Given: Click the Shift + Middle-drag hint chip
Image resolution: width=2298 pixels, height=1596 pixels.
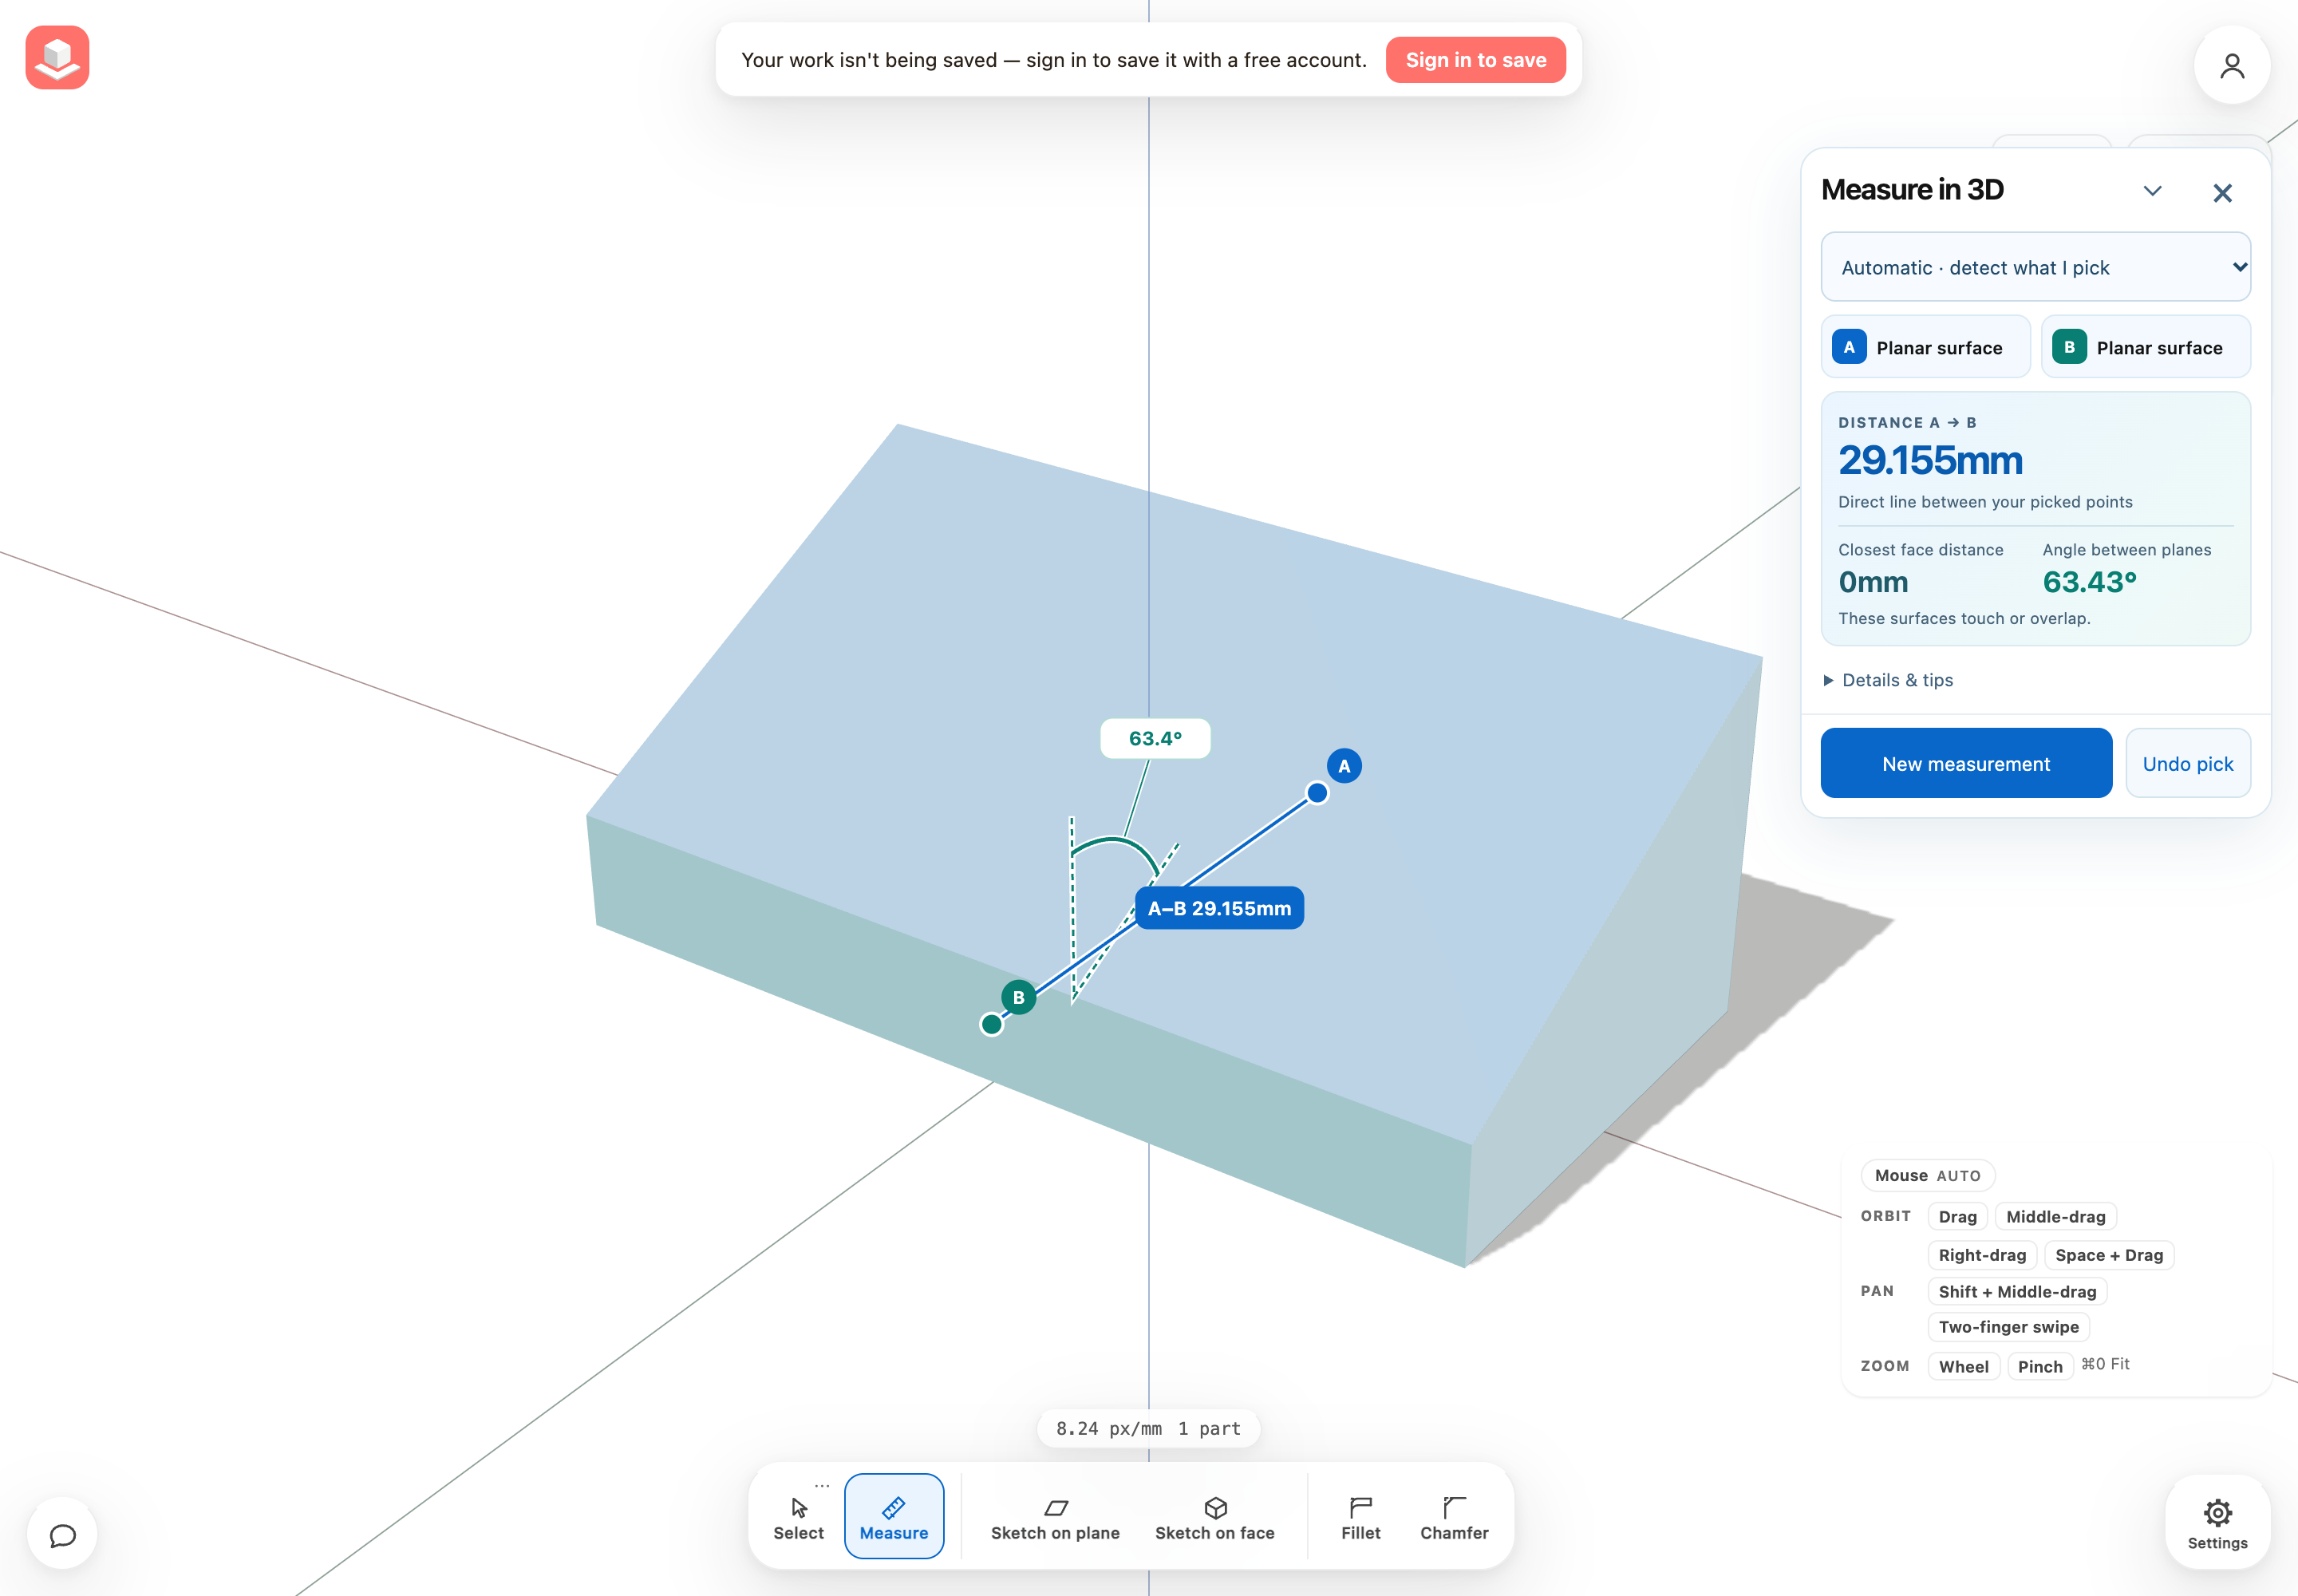Looking at the screenshot, I should (x=2016, y=1291).
